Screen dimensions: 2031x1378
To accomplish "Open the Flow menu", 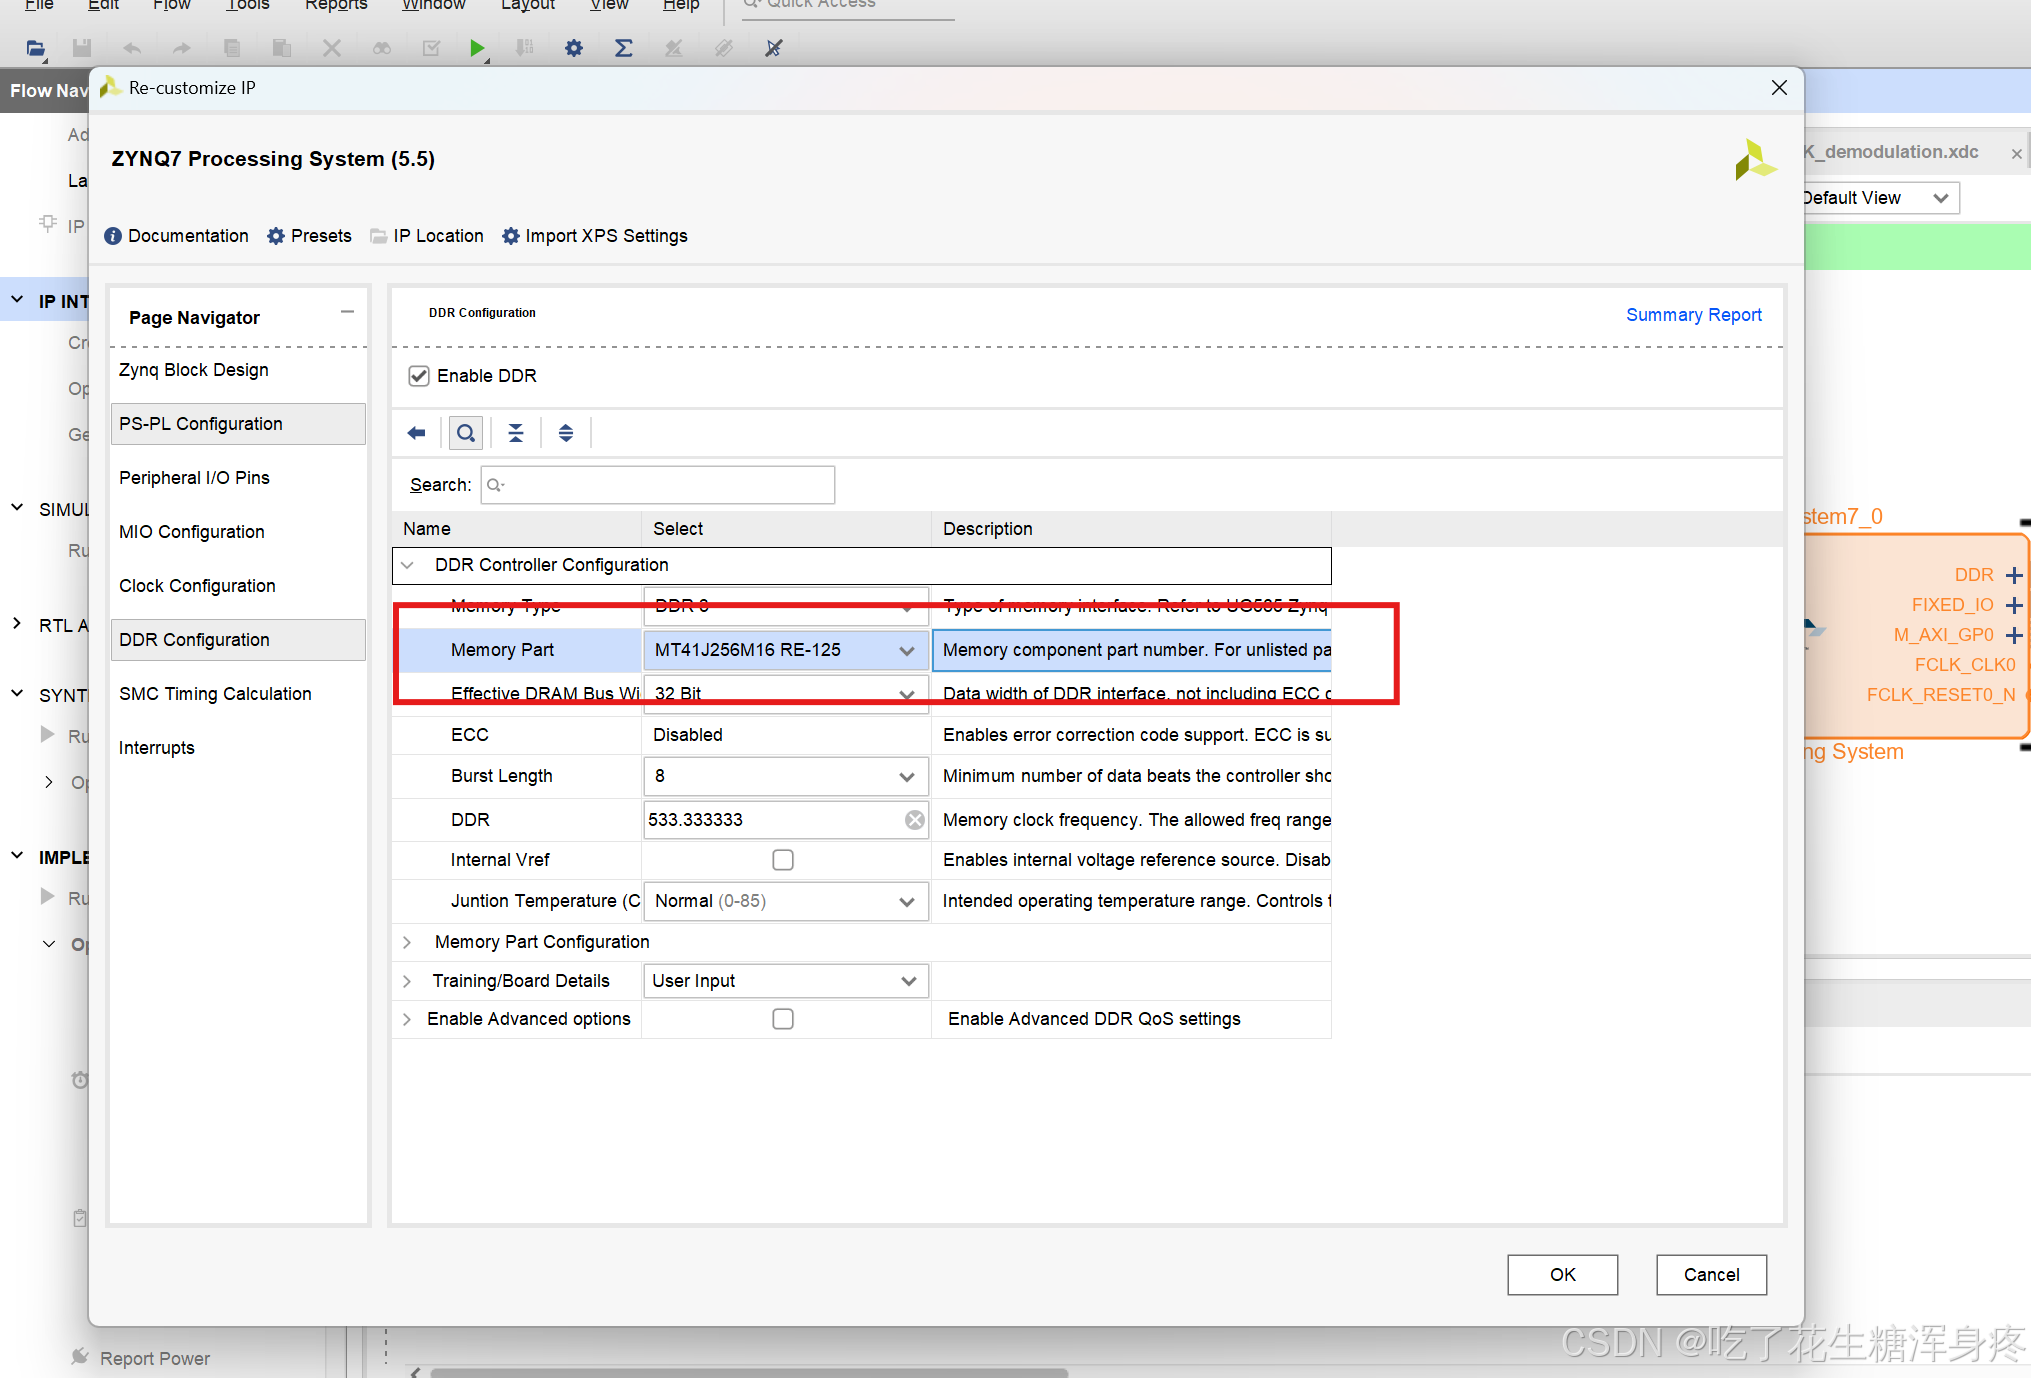I will tap(171, 5).
